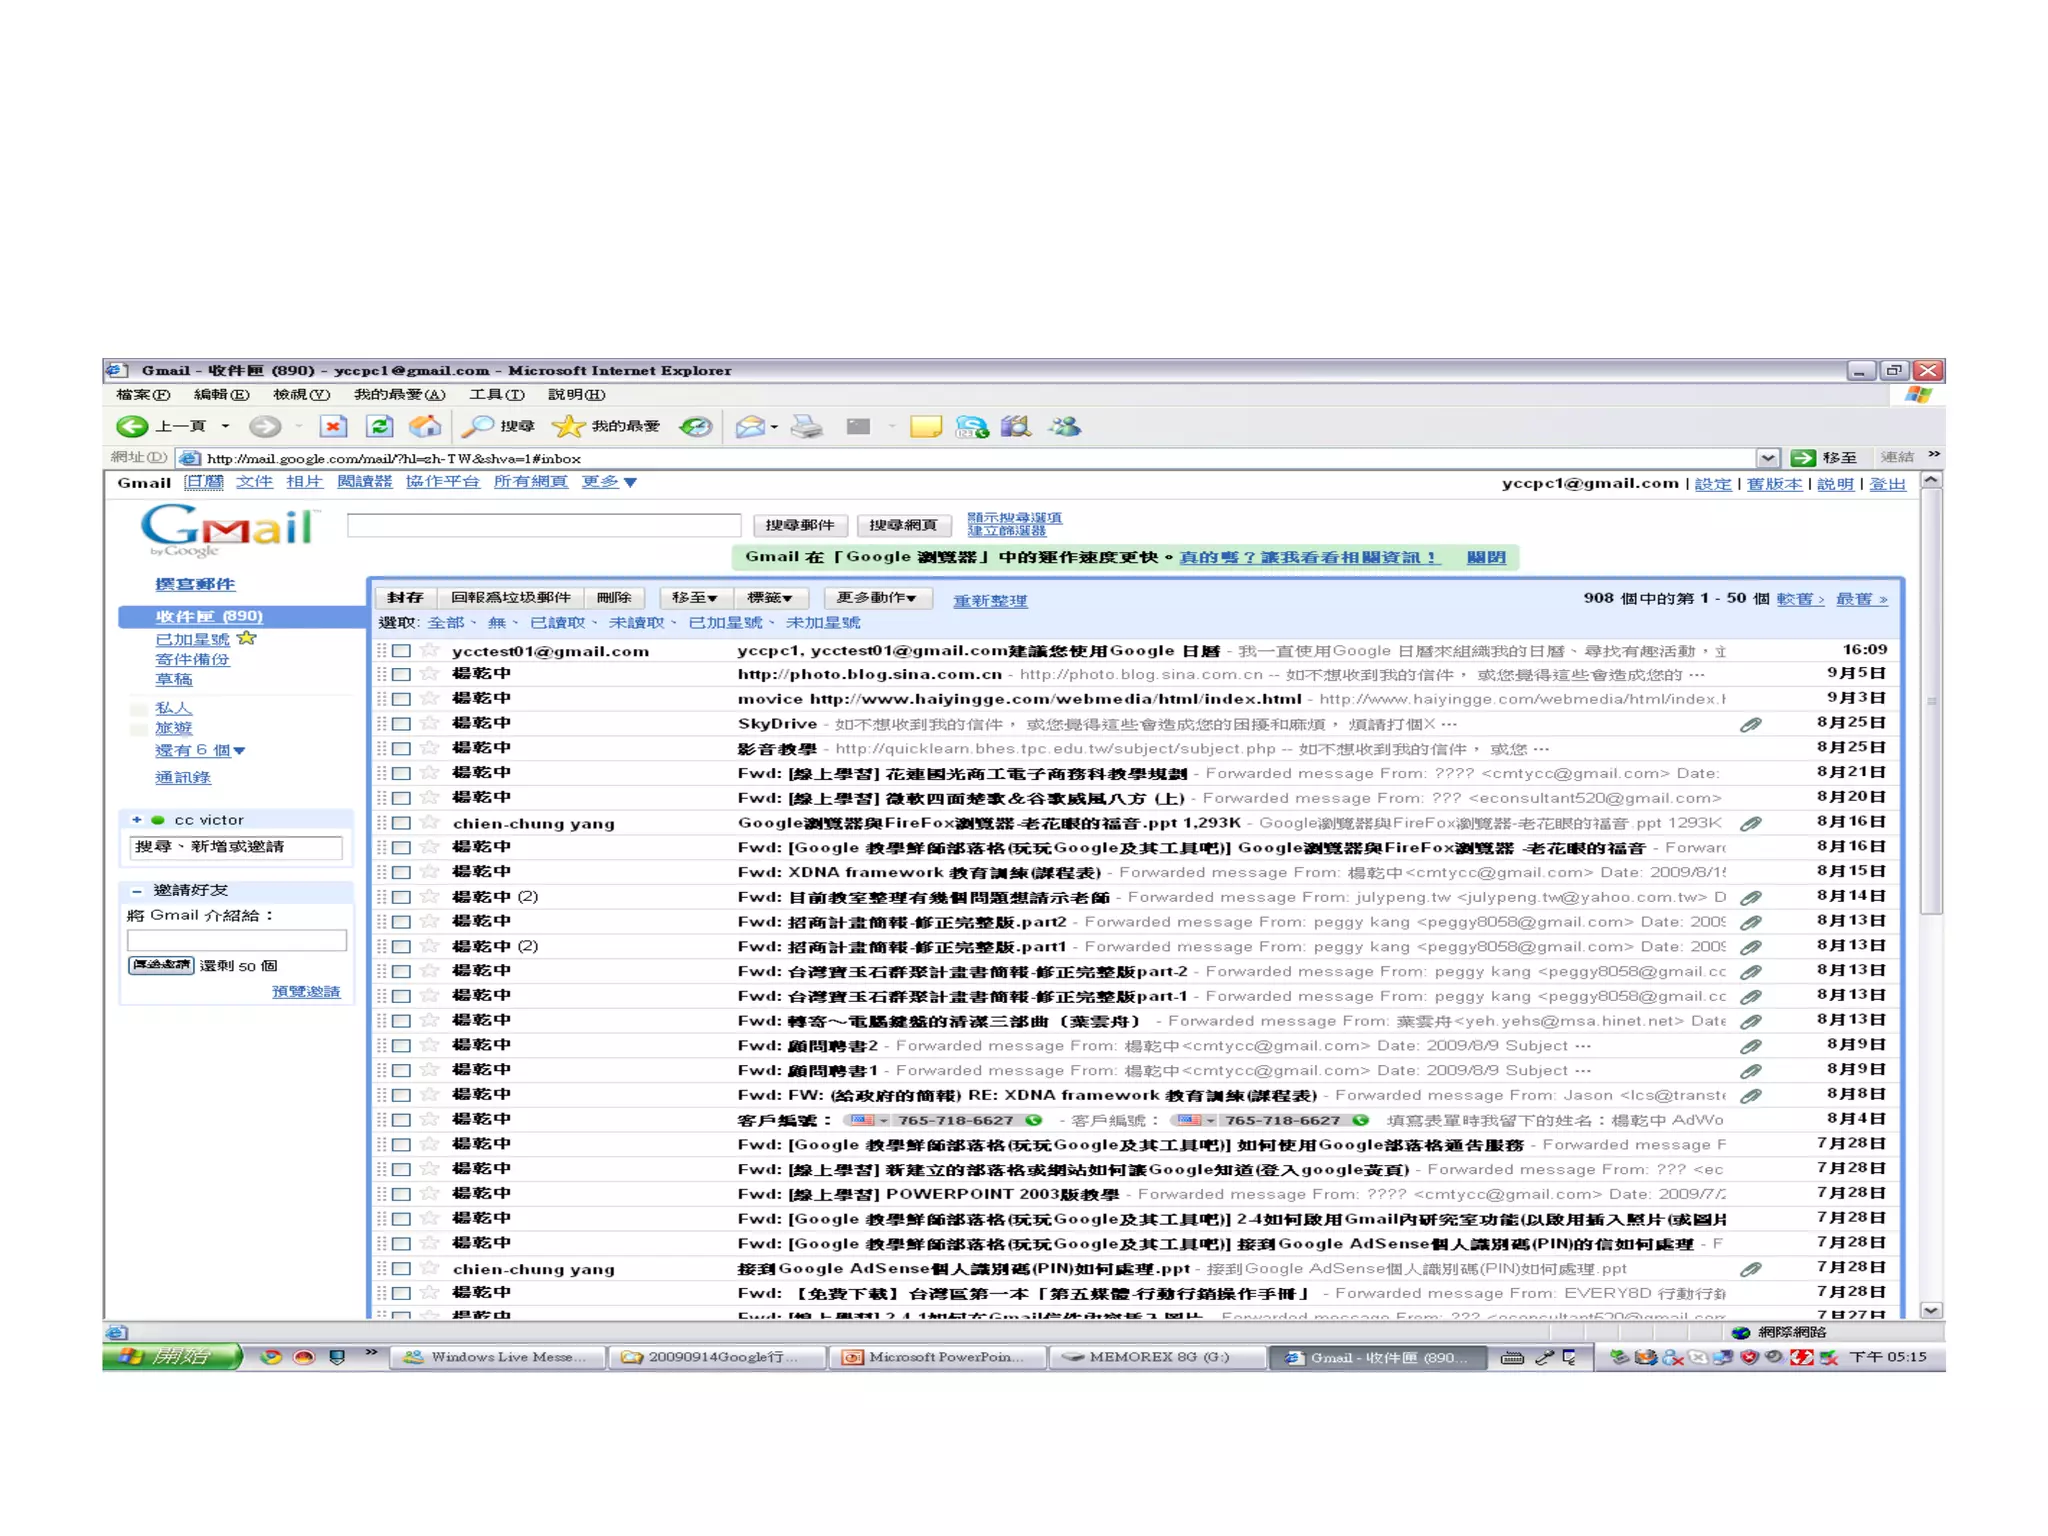Star the SkyDrive email row
Viewport: 2048px width, 1536px height.
pyautogui.click(x=430, y=723)
